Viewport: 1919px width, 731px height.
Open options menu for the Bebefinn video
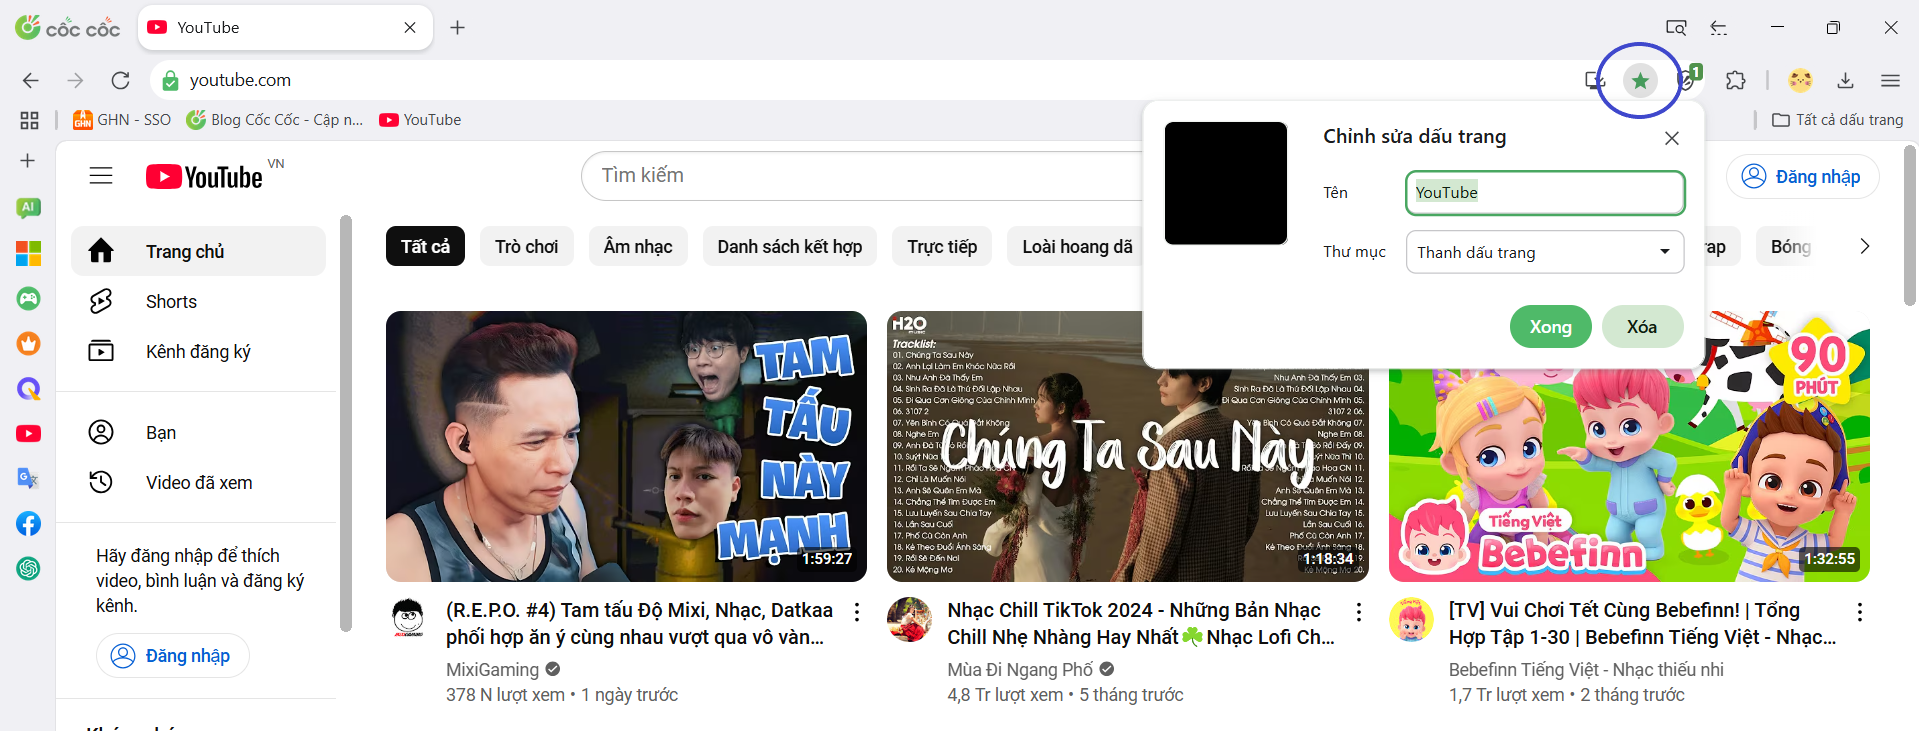pyautogui.click(x=1859, y=611)
